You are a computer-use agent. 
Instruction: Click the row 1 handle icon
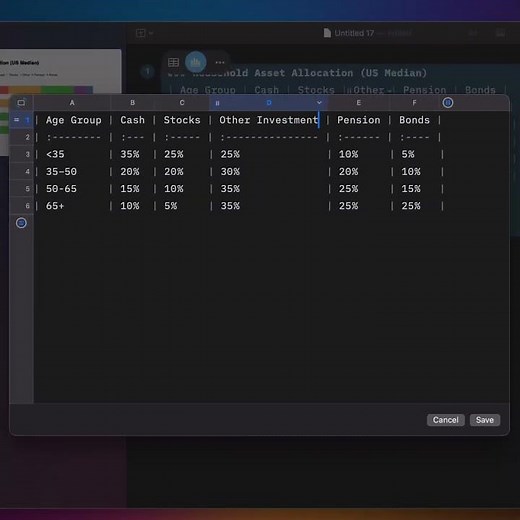(x=16, y=120)
